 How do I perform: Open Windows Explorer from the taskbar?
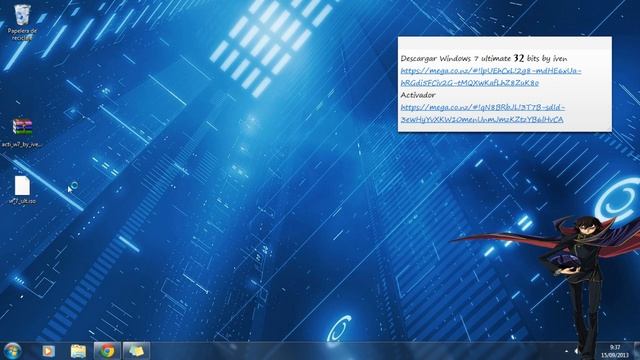point(78,351)
